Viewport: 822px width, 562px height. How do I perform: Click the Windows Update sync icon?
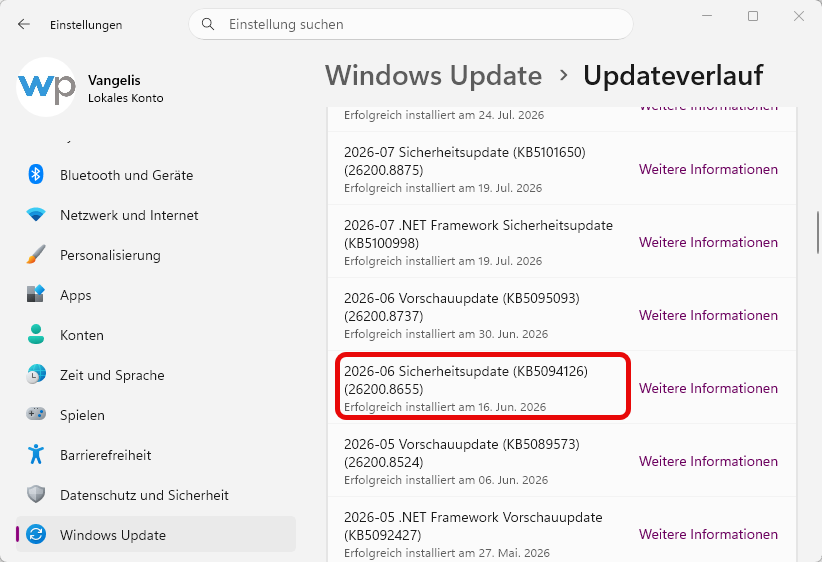[x=36, y=534]
